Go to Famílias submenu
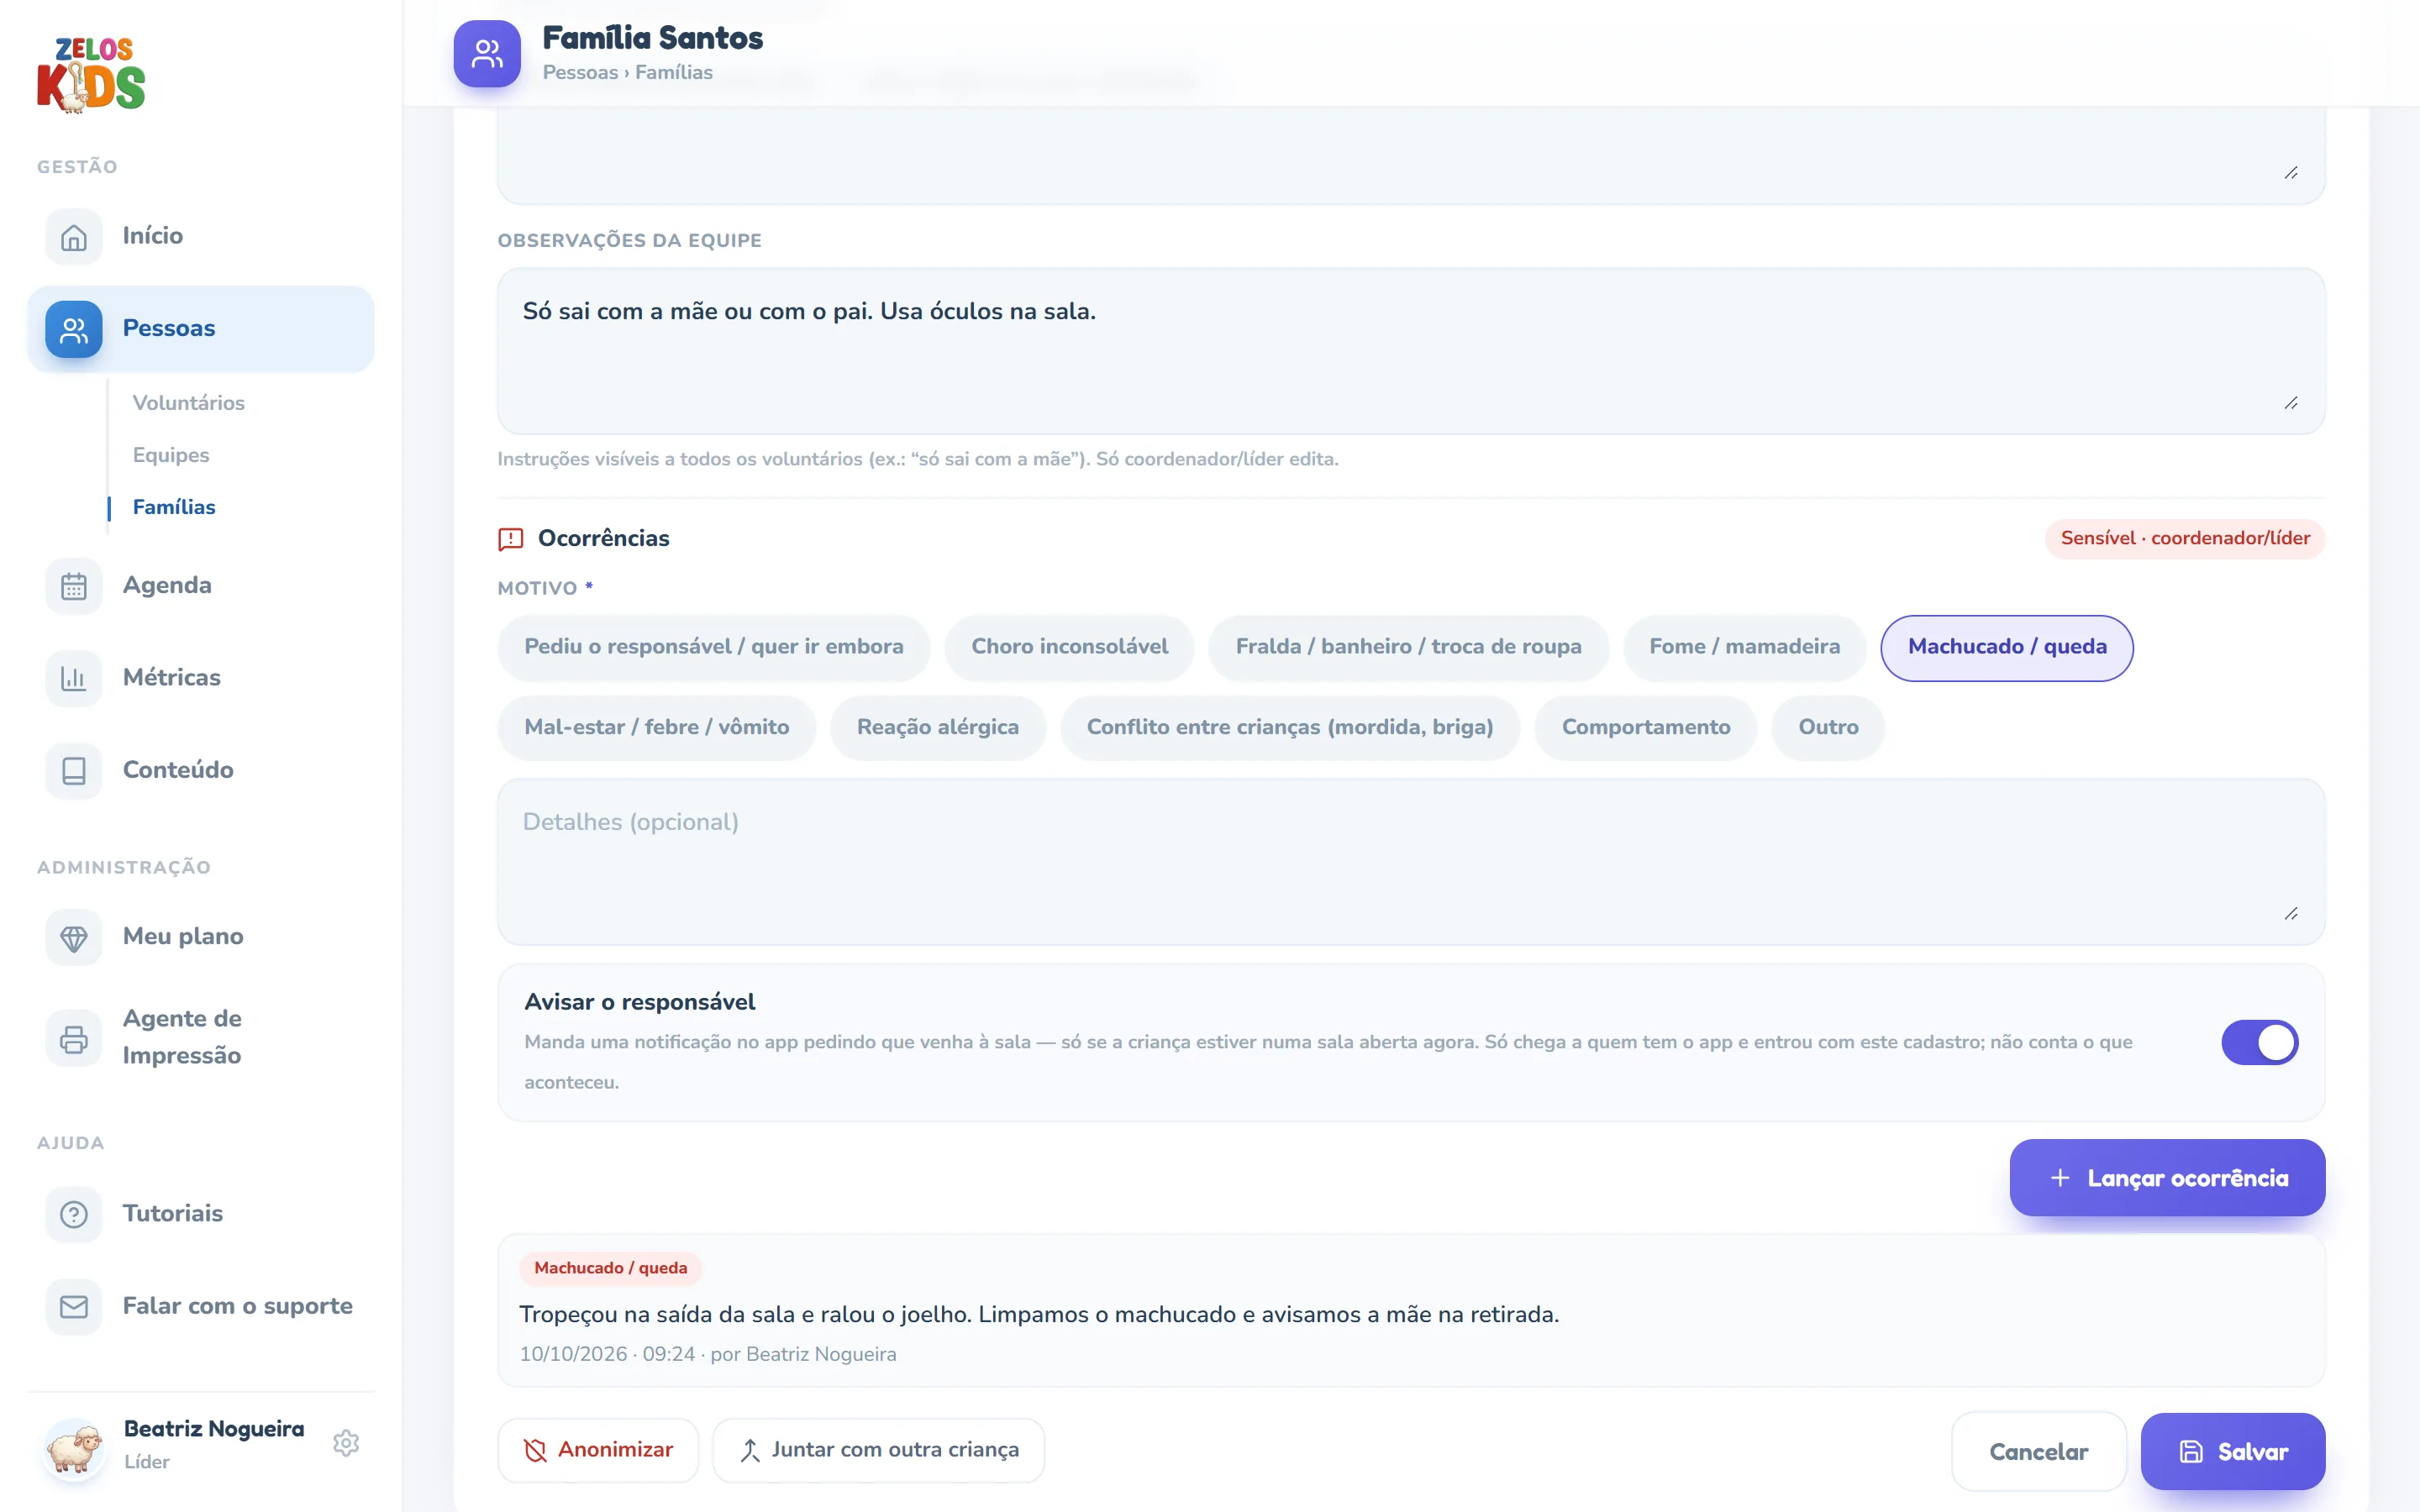The width and height of the screenshot is (2420, 1512). click(x=174, y=507)
